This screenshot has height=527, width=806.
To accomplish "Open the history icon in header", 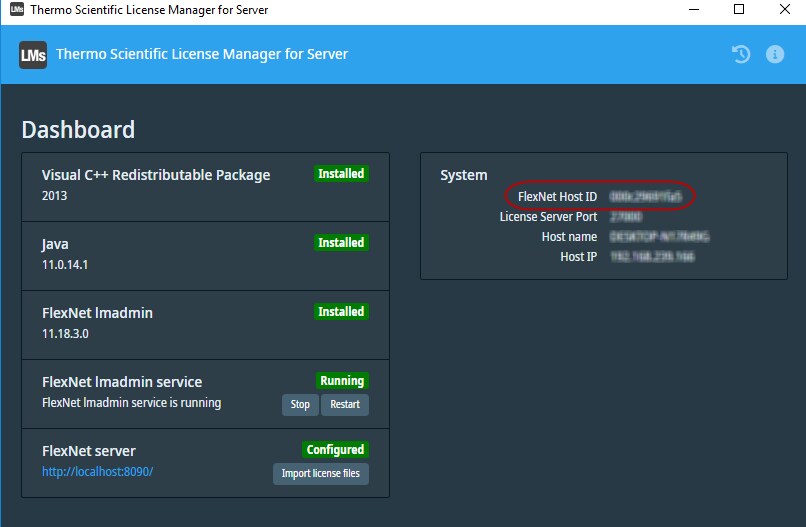I will point(741,54).
